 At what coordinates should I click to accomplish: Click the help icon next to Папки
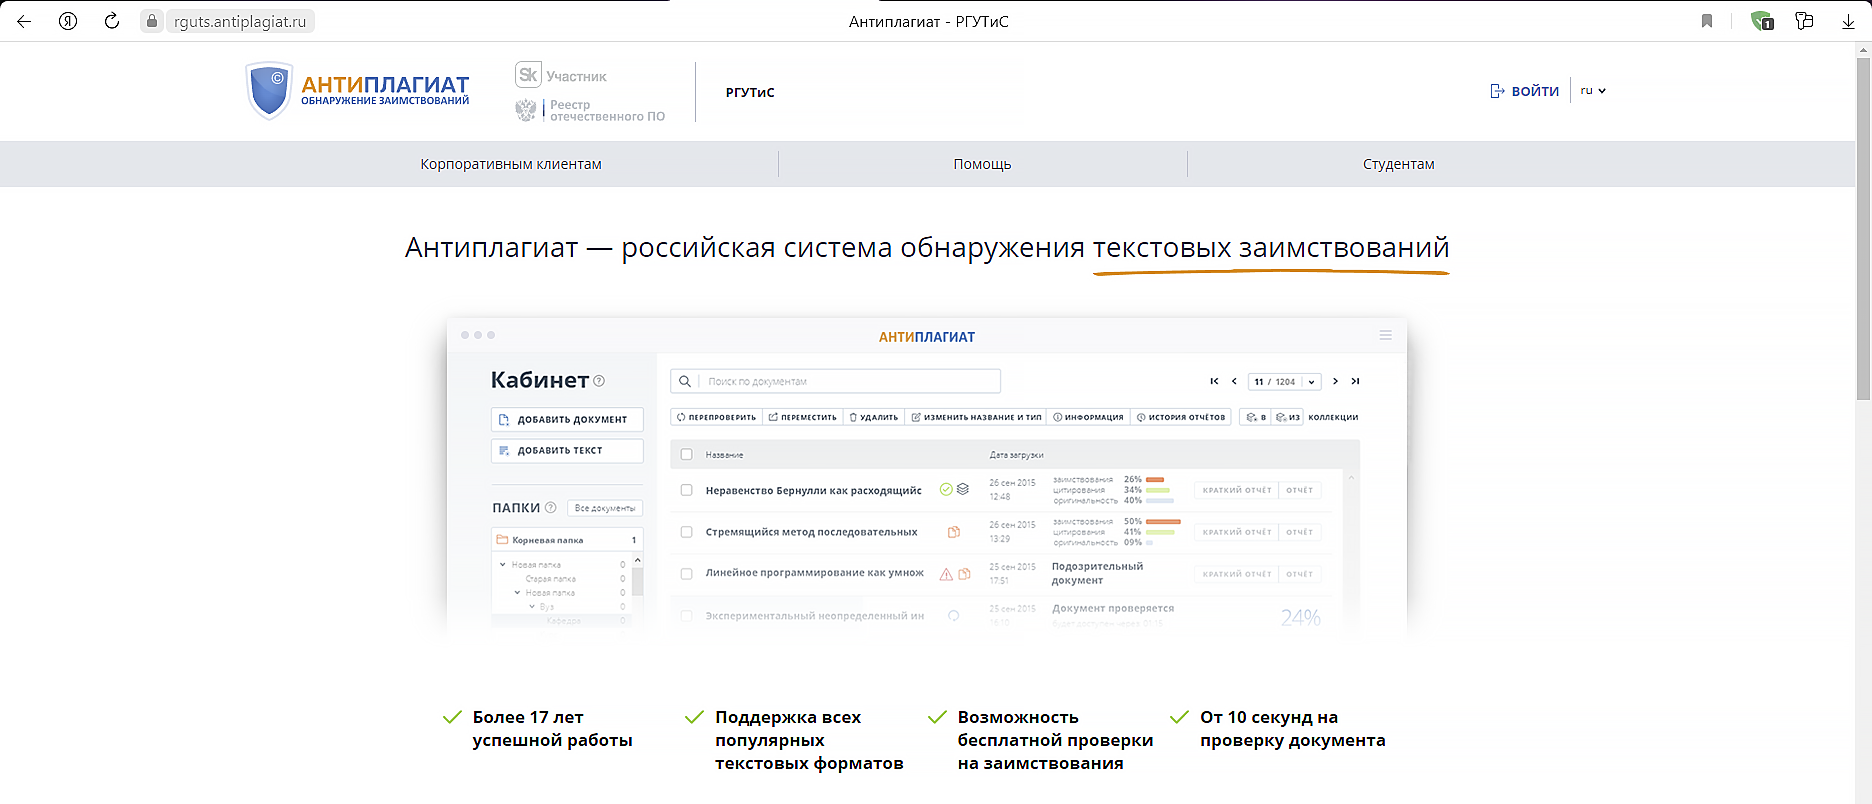click(550, 507)
